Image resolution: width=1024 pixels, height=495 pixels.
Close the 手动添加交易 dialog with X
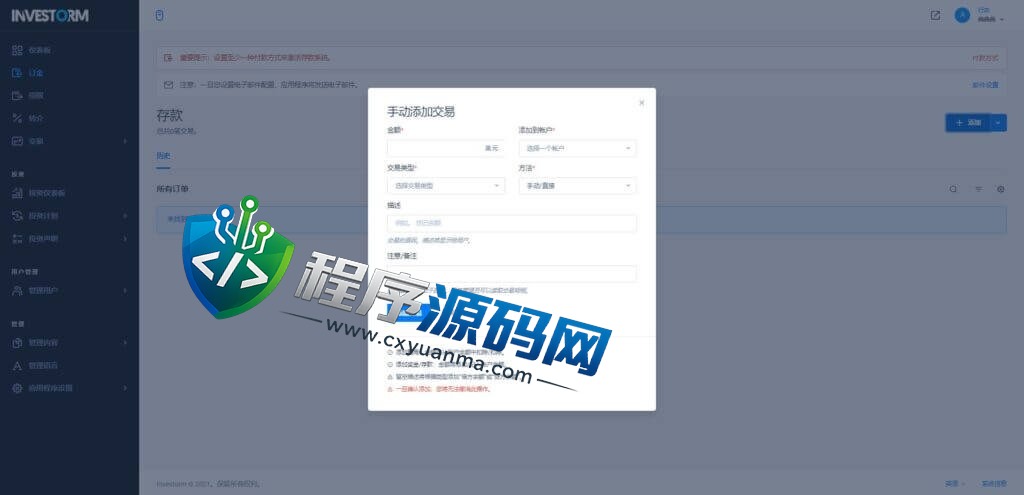[x=641, y=103]
